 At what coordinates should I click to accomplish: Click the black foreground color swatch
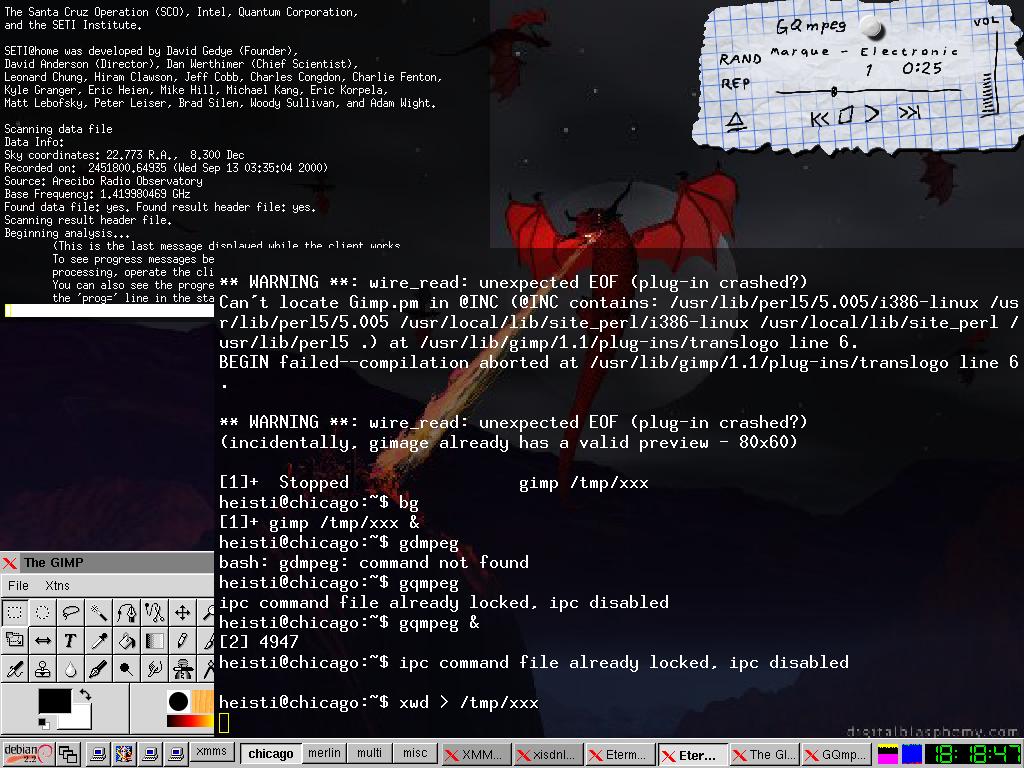(54, 701)
